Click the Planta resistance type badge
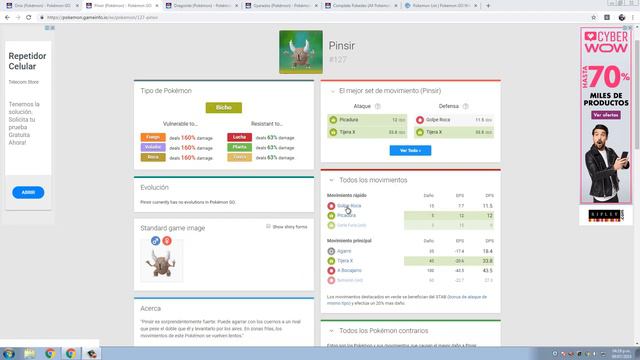This screenshot has height=360, width=640. (240, 147)
